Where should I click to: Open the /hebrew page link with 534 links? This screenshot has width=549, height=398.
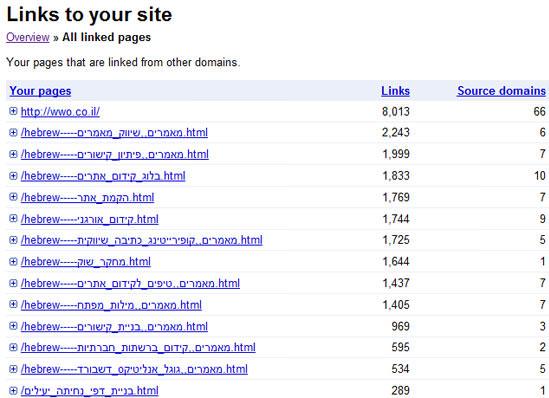[x=134, y=369]
